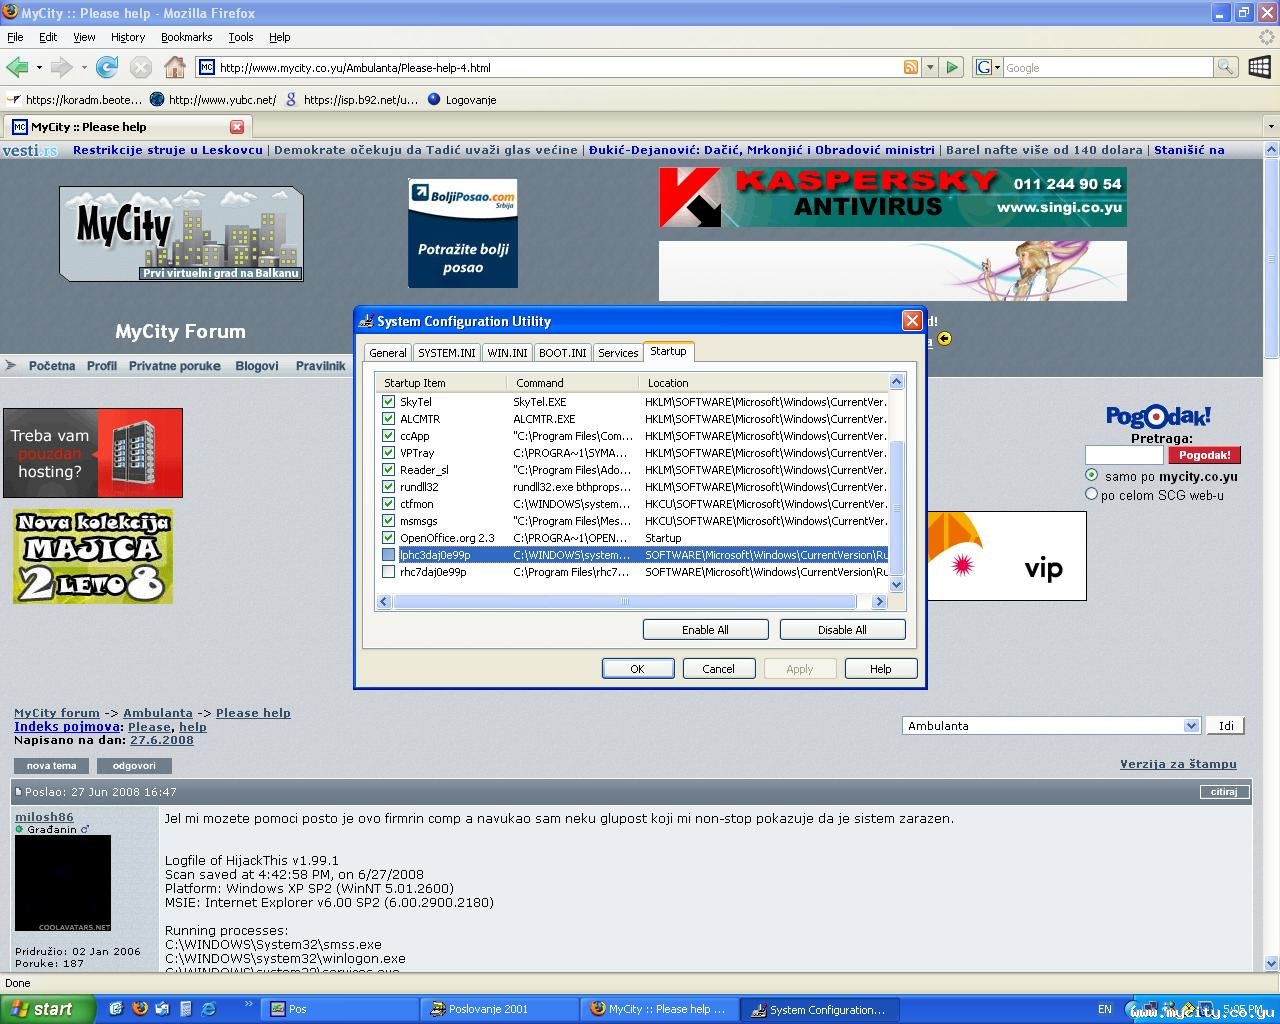Launch Internet Explorer from Quick Launch
The height and width of the screenshot is (1024, 1280).
209,1009
